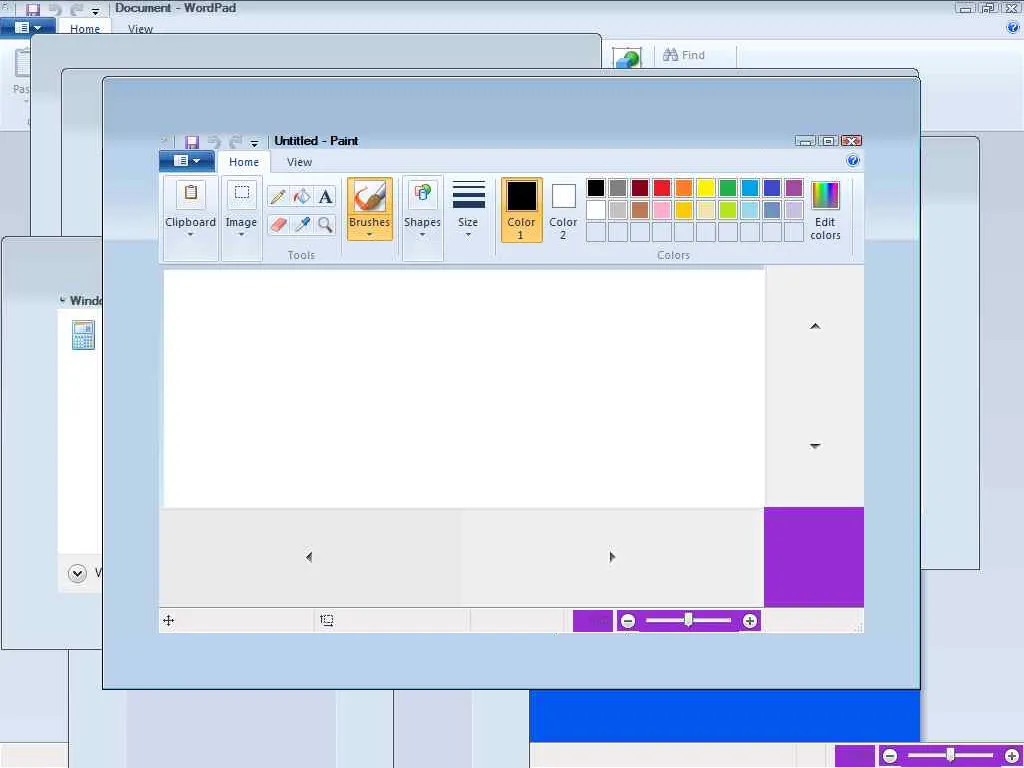Open the WordPad application menu button

click(27, 28)
